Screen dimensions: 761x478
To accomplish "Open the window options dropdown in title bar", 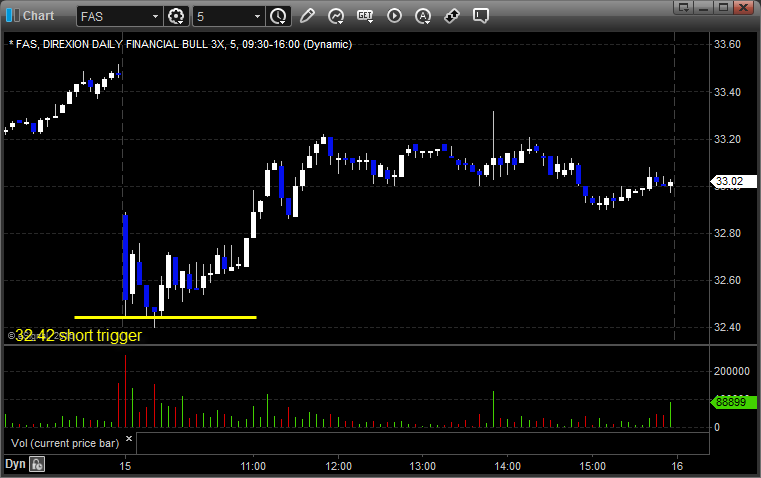I will coord(684,7).
